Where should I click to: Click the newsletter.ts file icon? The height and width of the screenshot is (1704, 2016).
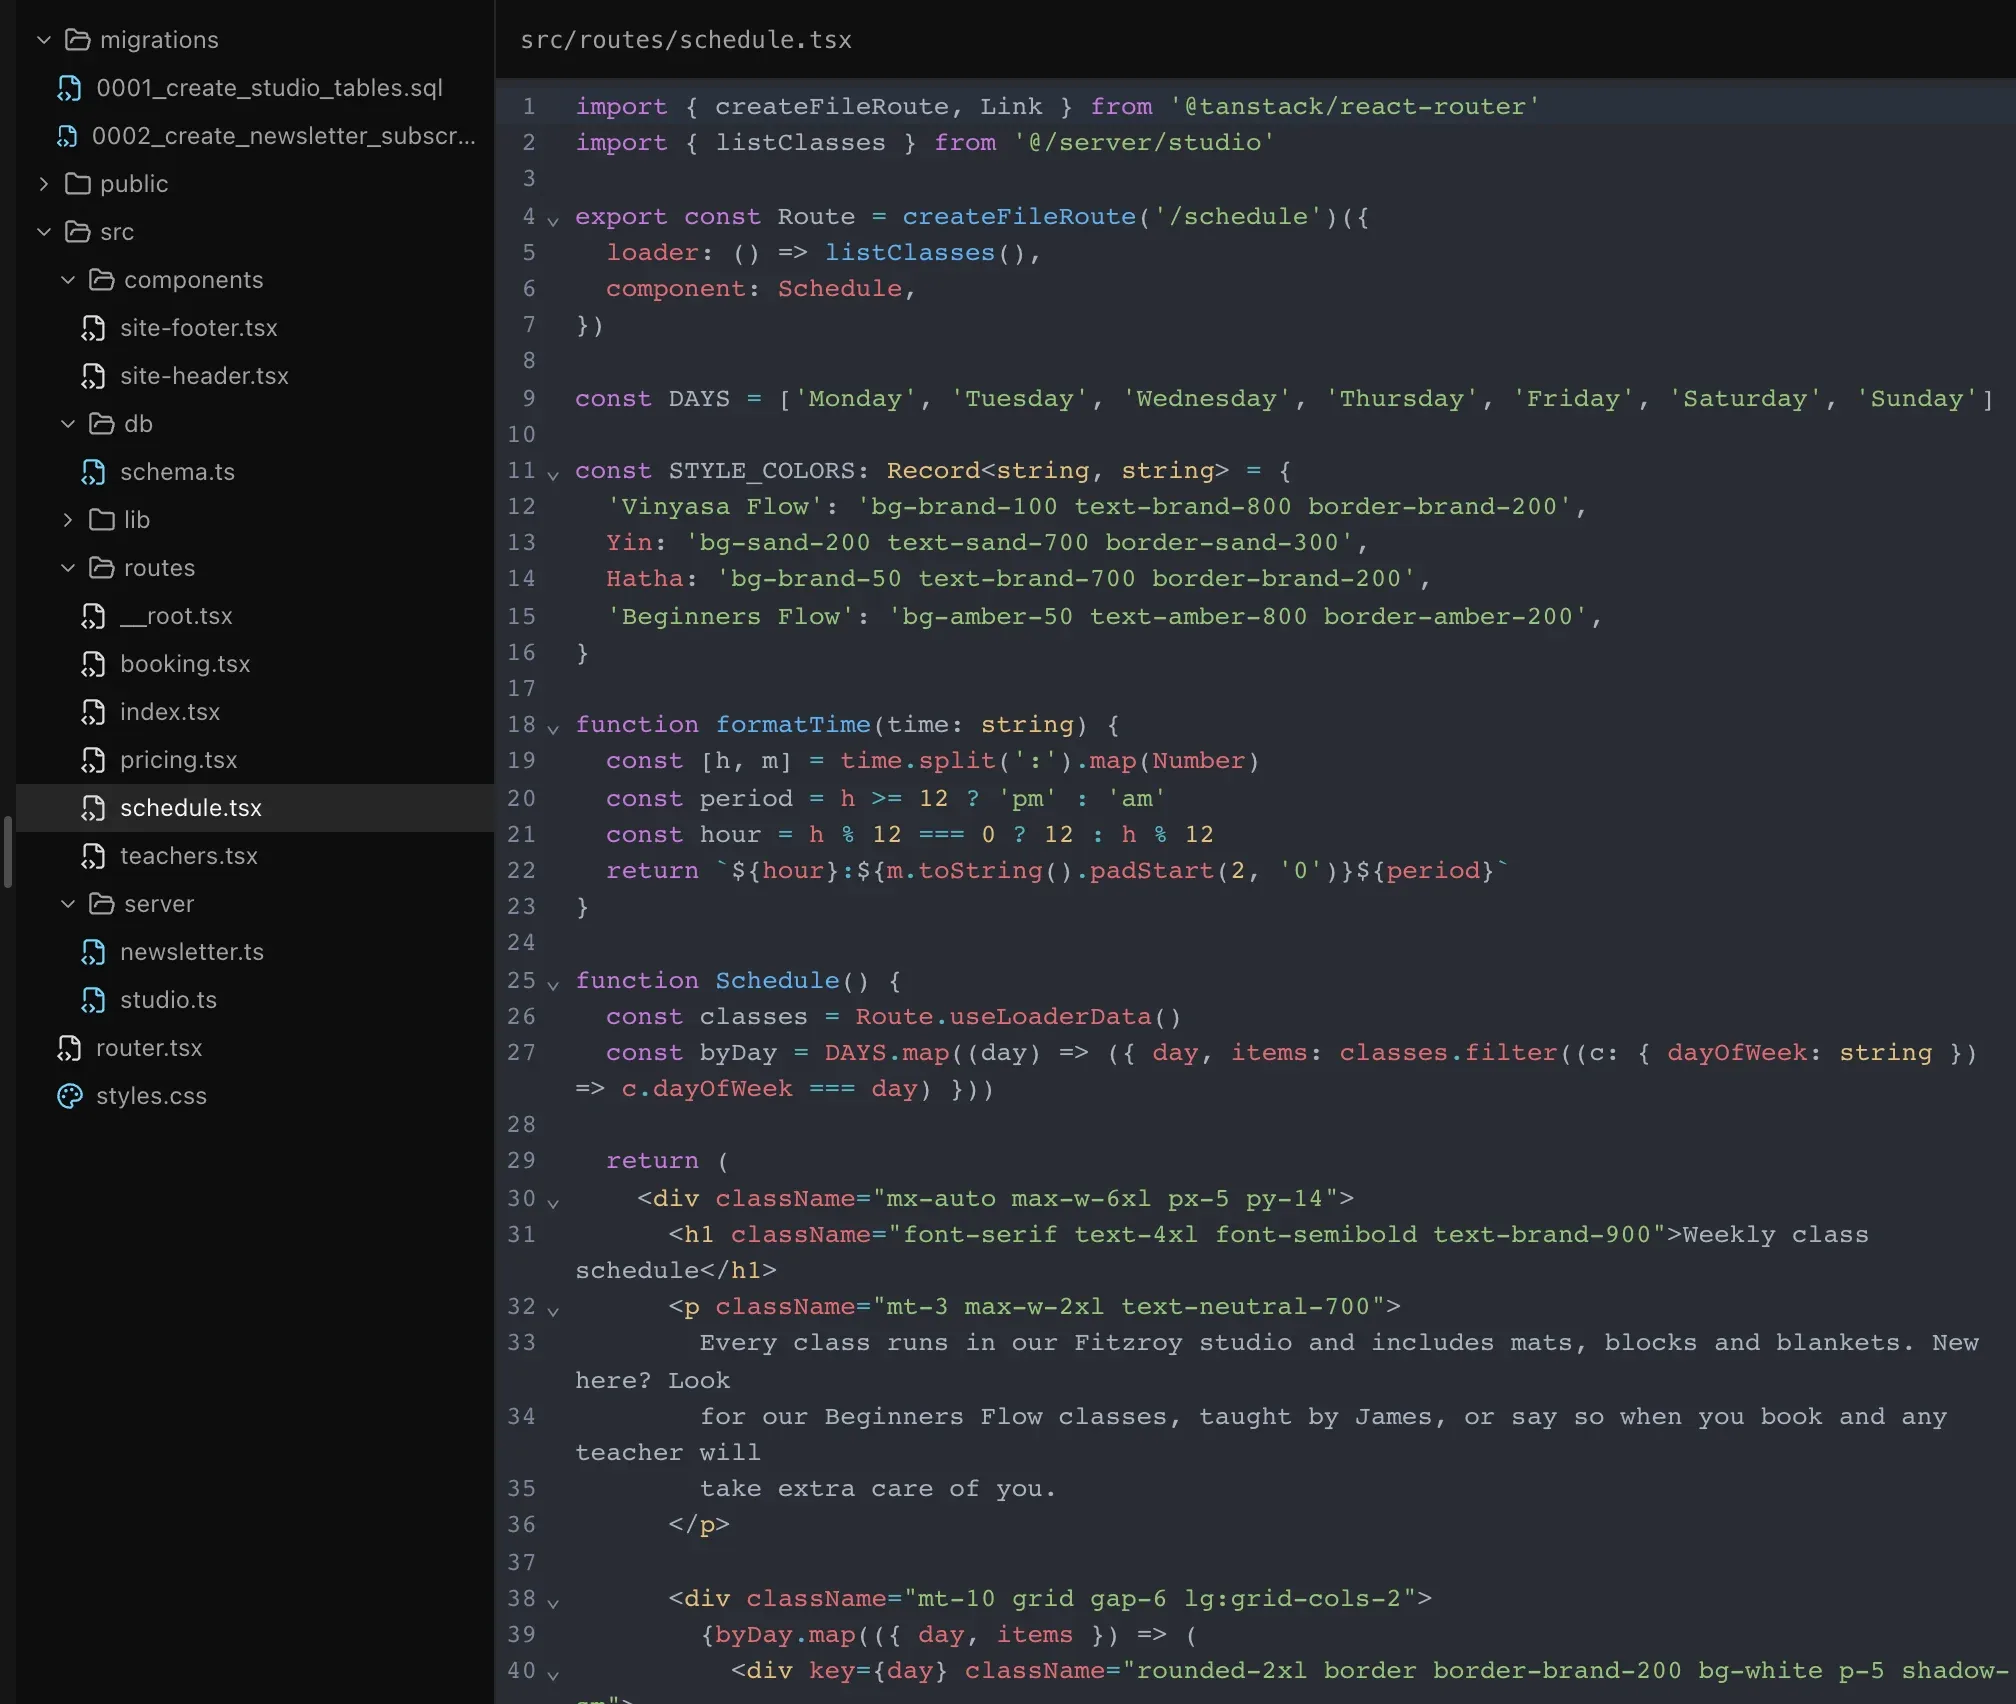pyautogui.click(x=93, y=952)
